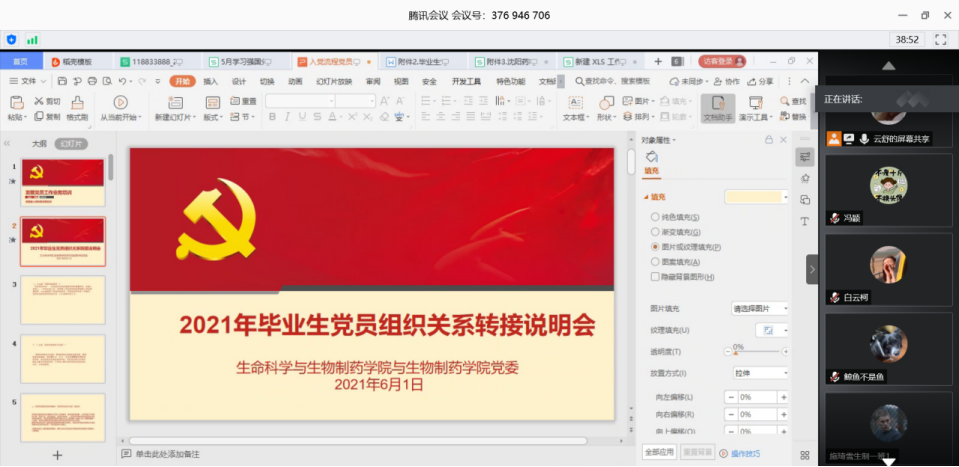The image size is (959, 467).
Task: Select slide 3 thumbnail in slide panel
Action: click(62, 300)
